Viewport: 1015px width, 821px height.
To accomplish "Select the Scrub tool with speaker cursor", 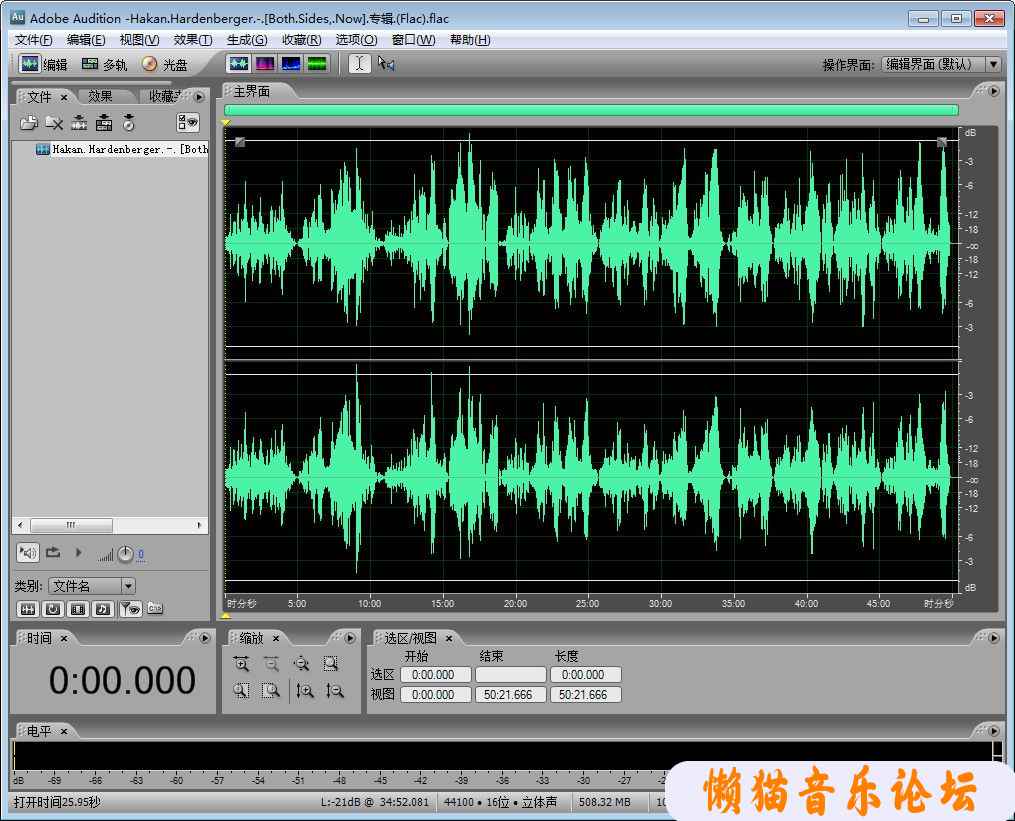I will (386, 63).
